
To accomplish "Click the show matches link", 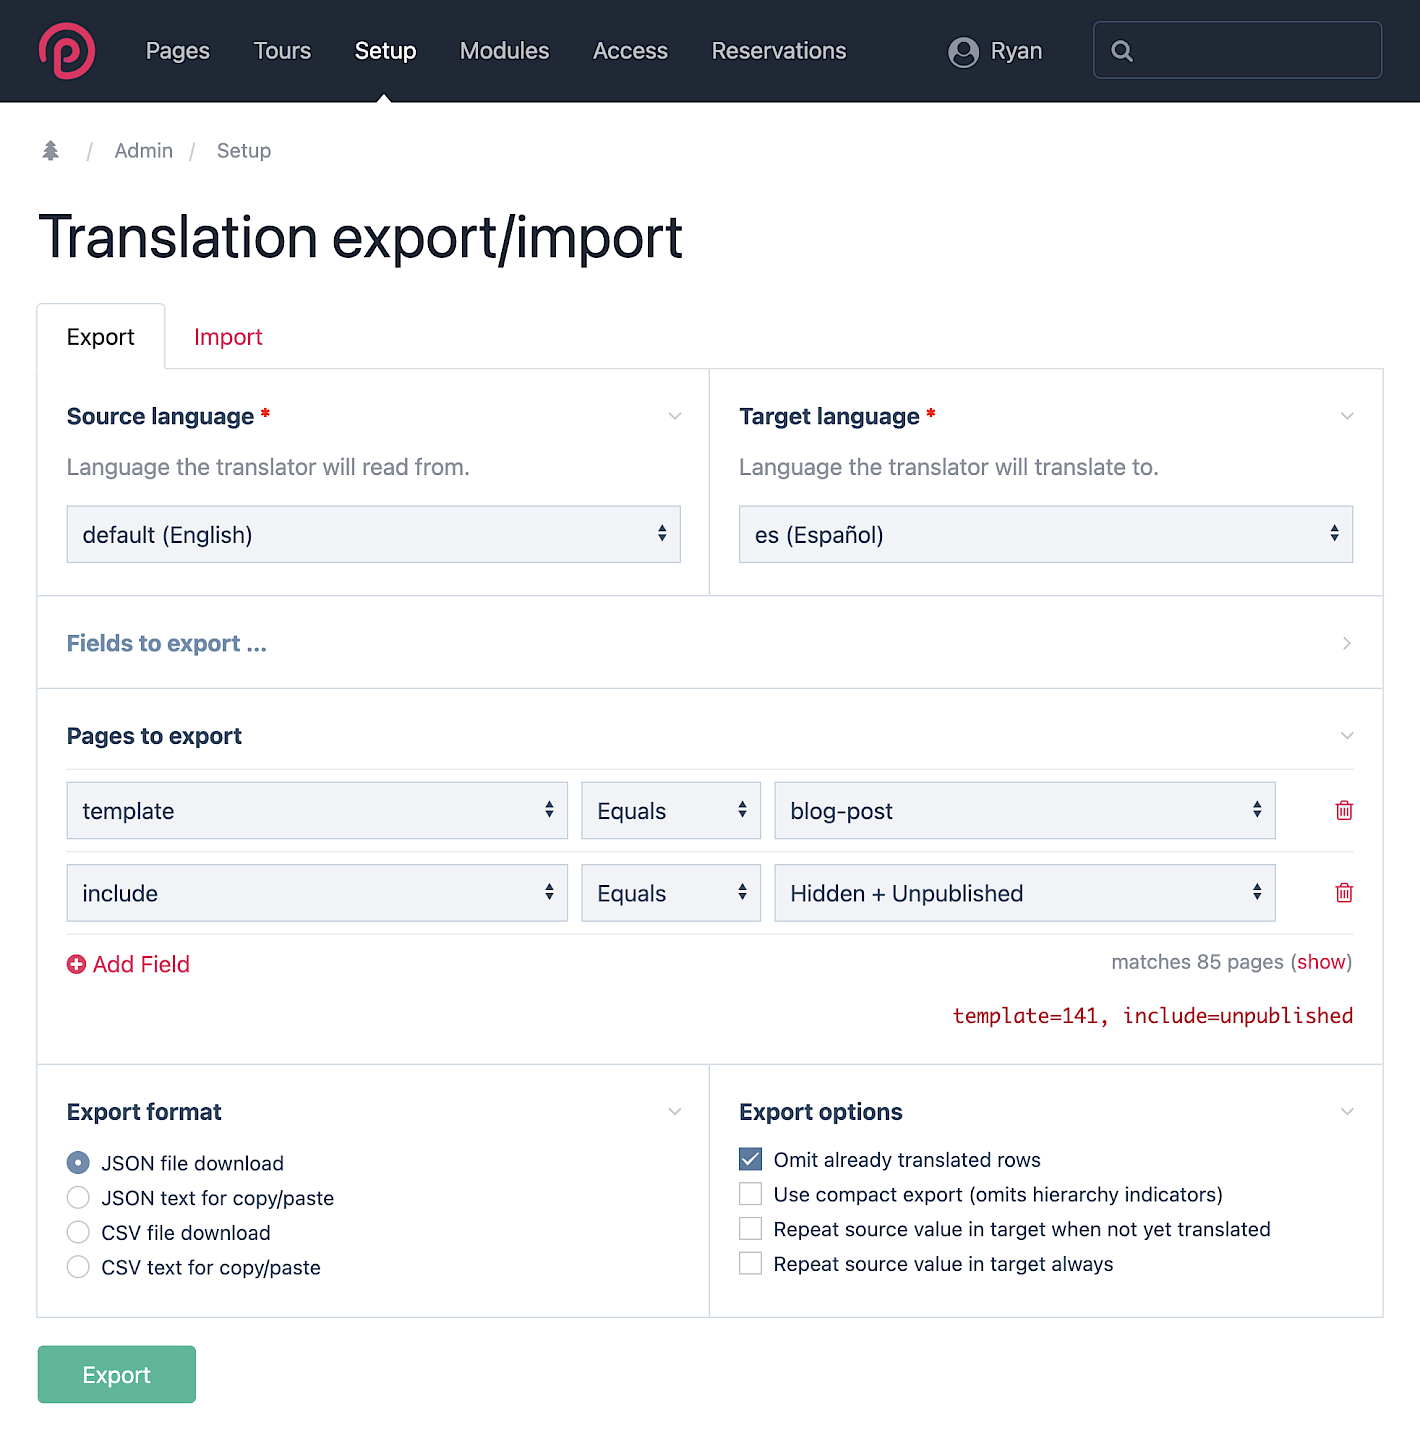I will (1321, 962).
